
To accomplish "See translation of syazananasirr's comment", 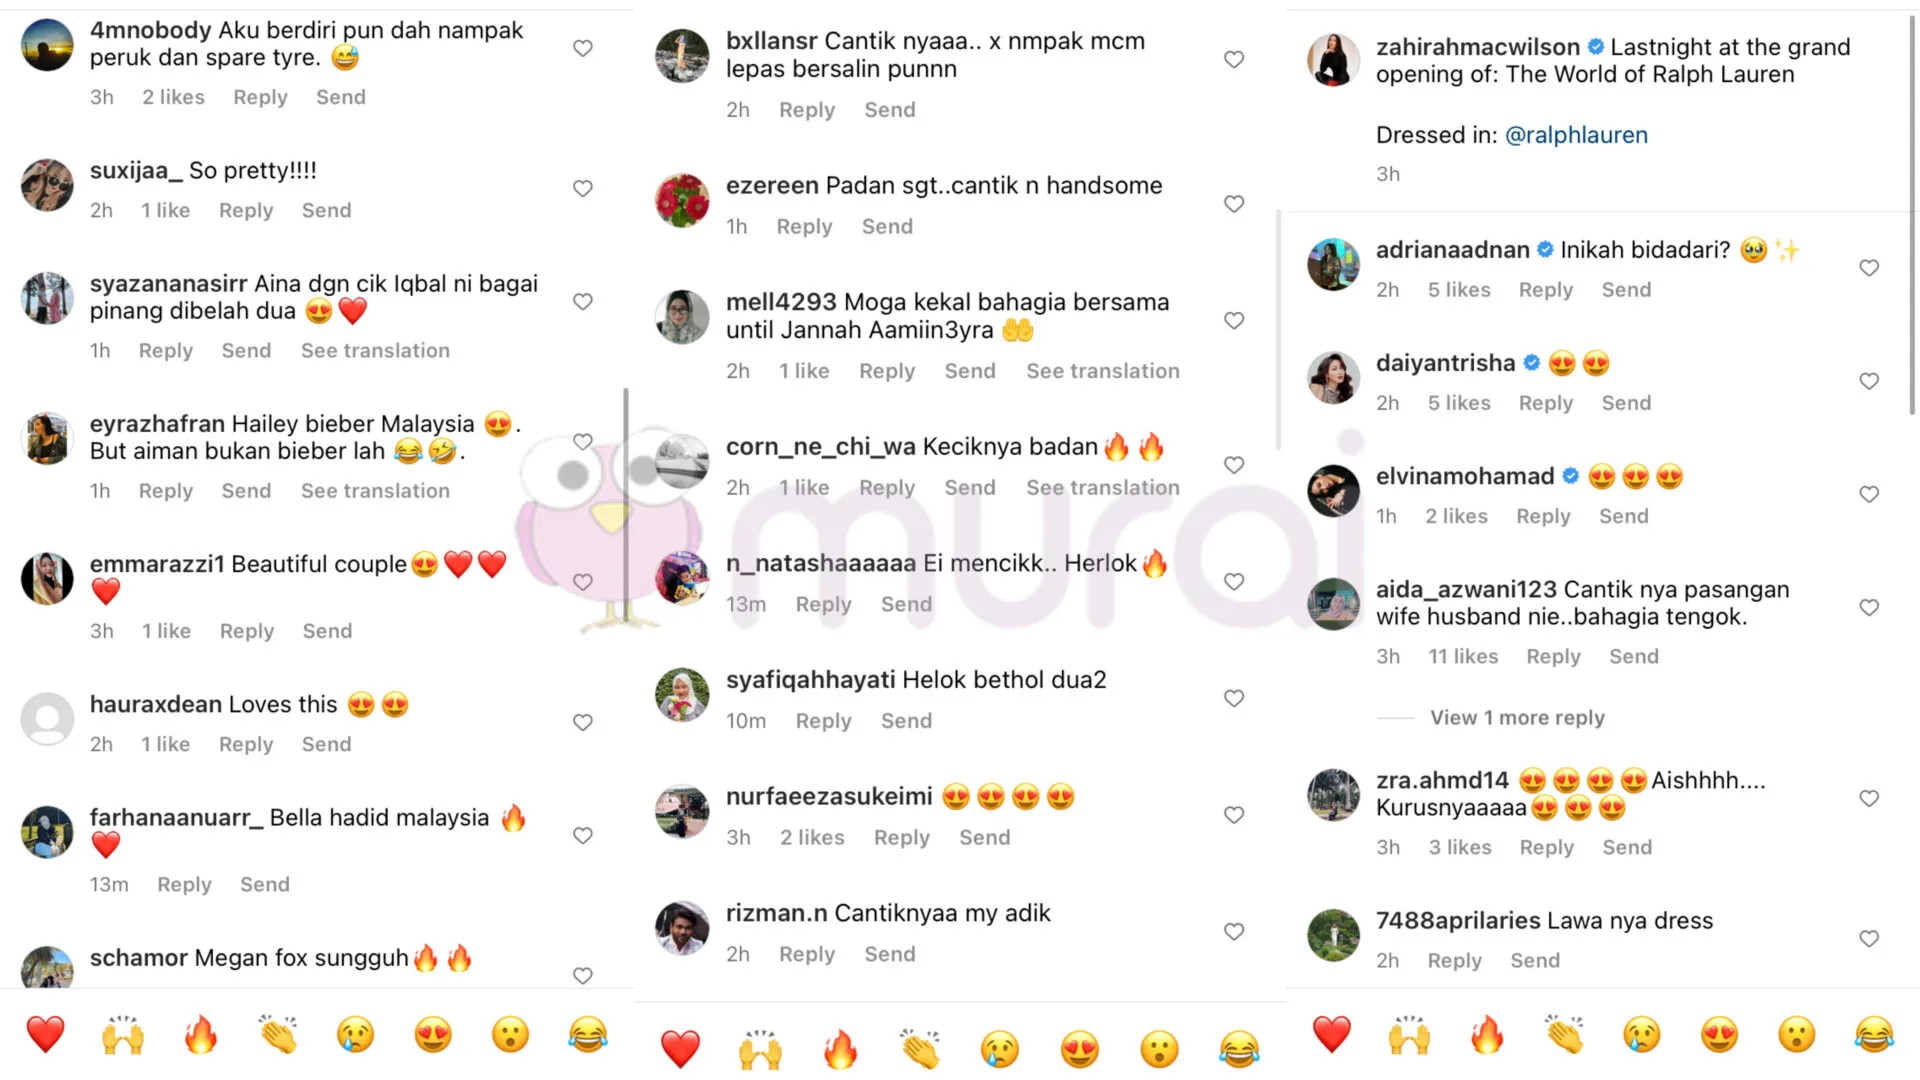I will point(375,351).
